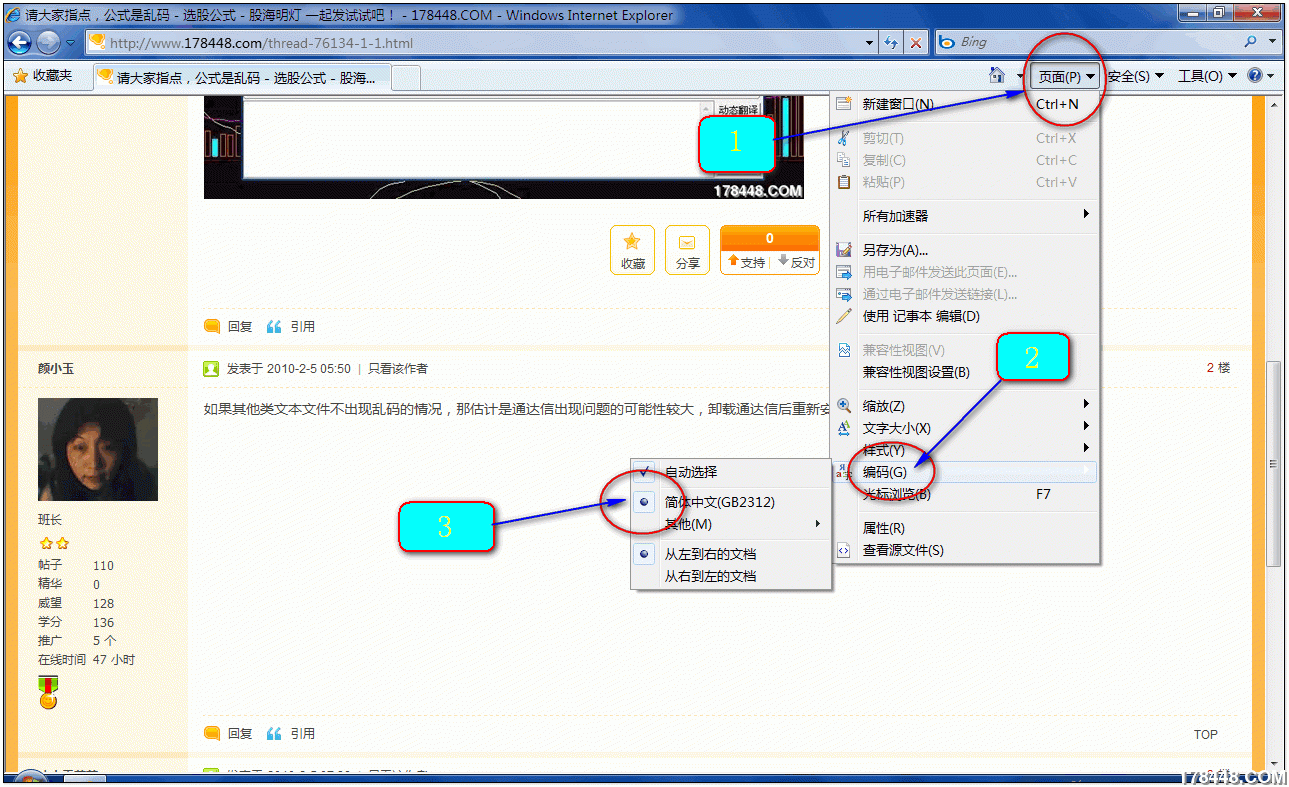Click the vertical scrollbar thumb
1289x787 pixels.
coord(1274,464)
